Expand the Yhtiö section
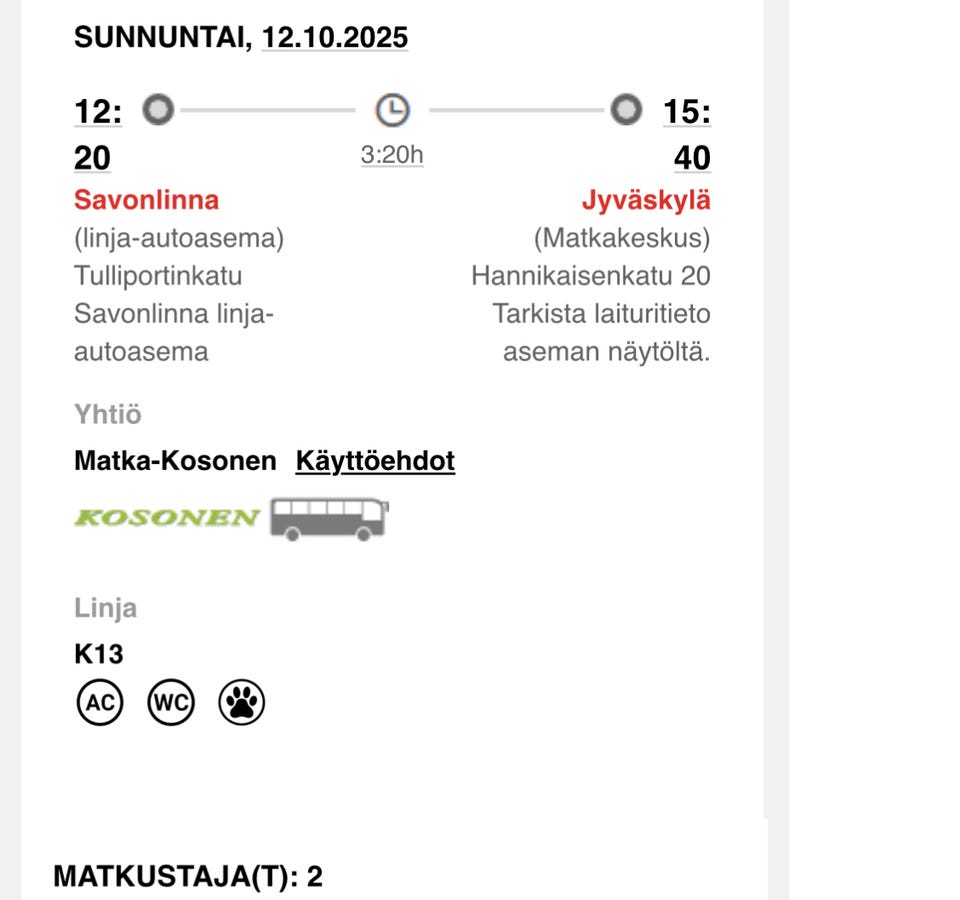The width and height of the screenshot is (960, 900). click(x=106, y=414)
